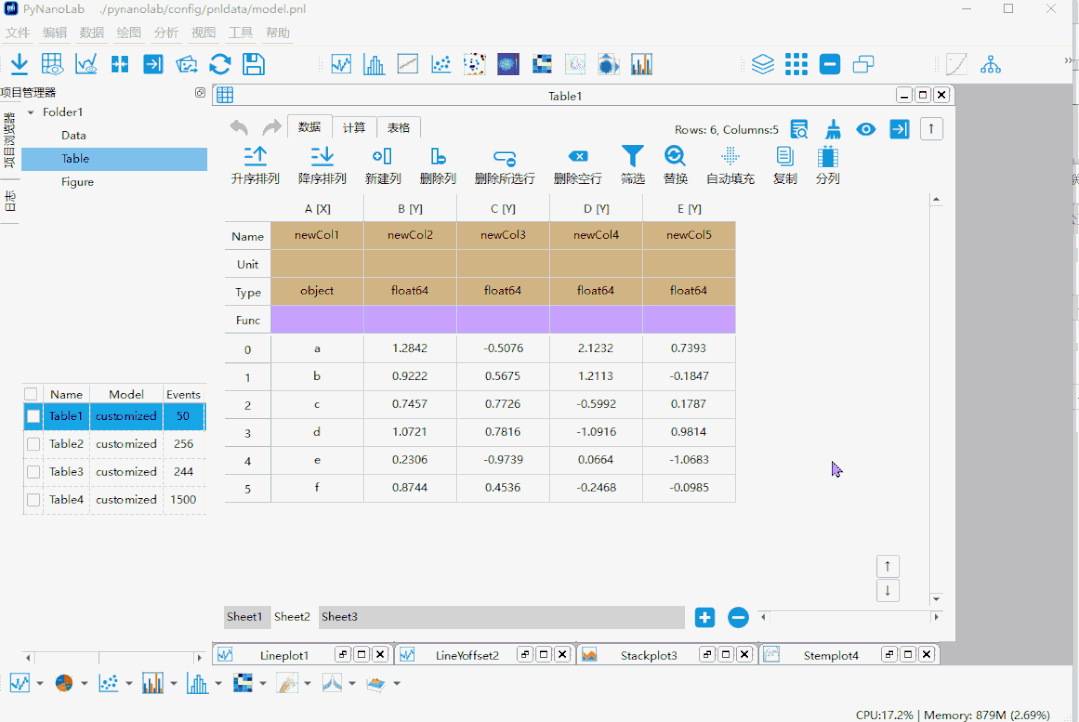
Task: Click cell value 1.2842 in row 0
Action: (409, 348)
